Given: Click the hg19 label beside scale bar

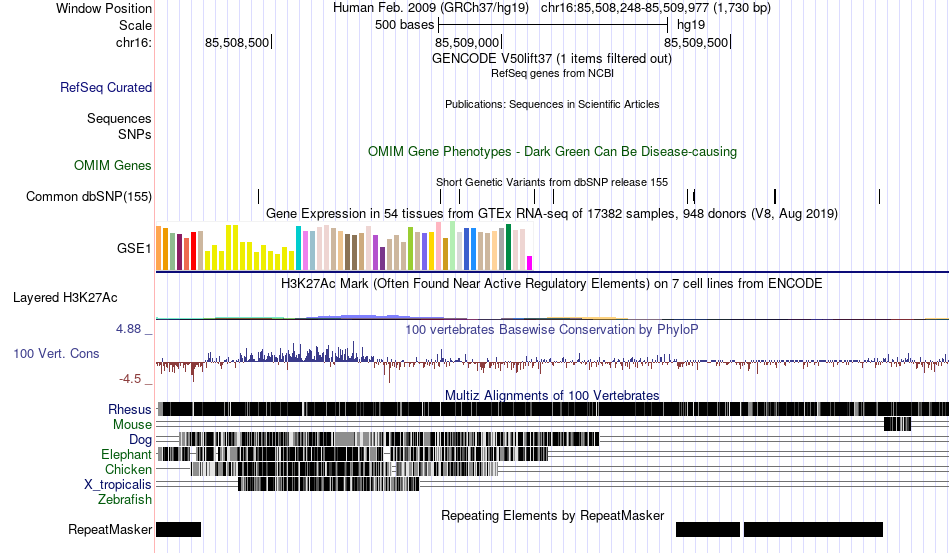Looking at the screenshot, I should click(691, 25).
